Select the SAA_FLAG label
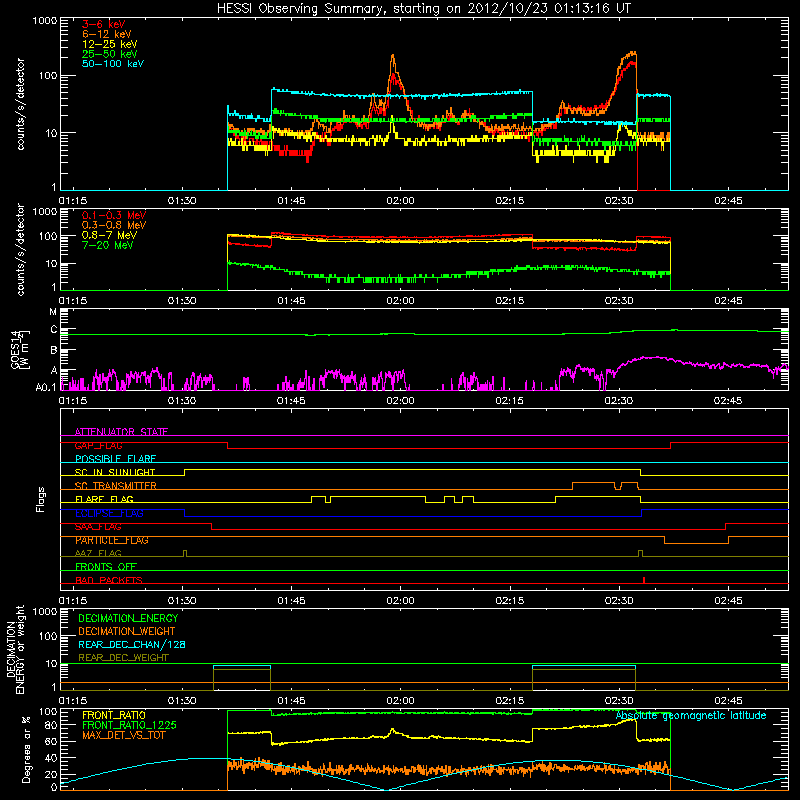 [98, 527]
